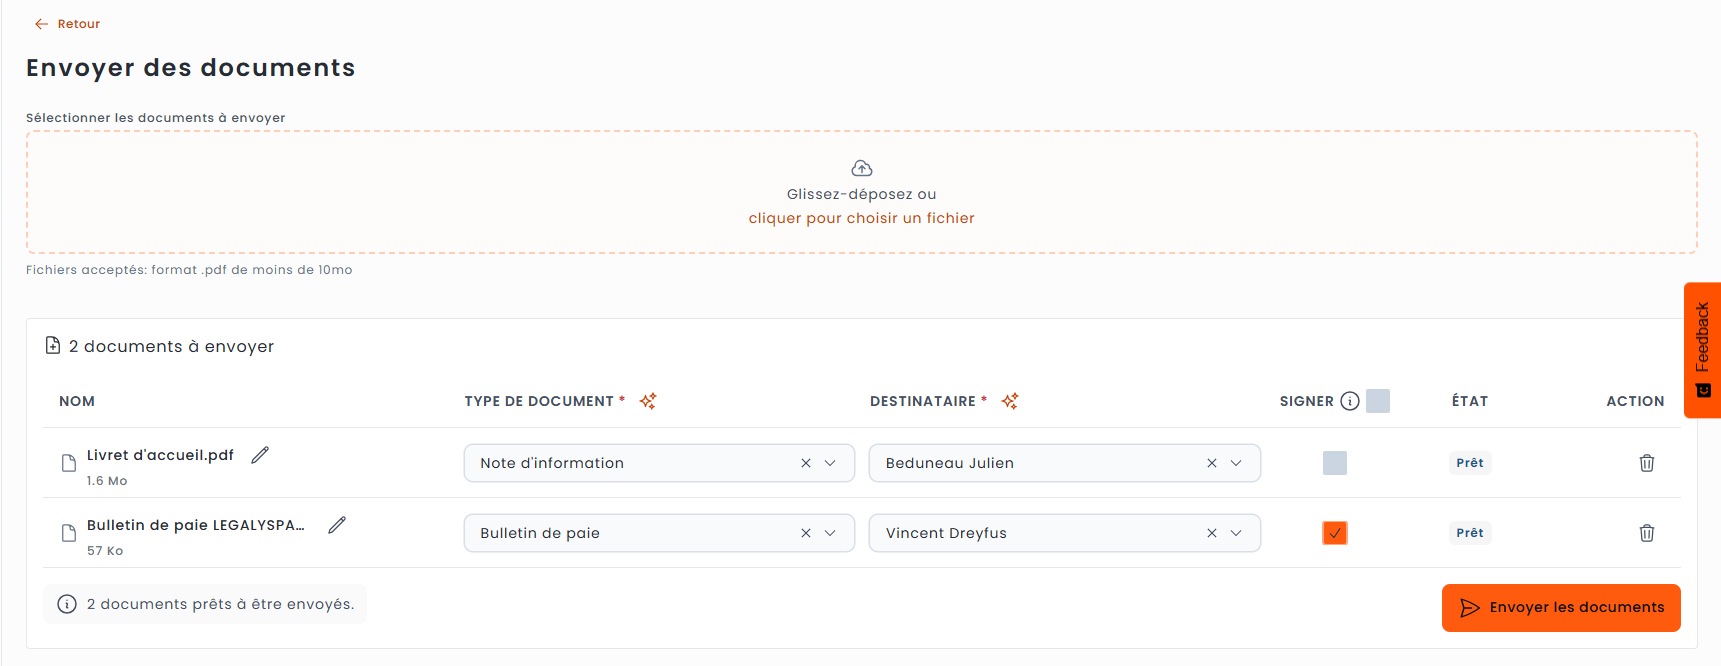Click the SIGNER column header label
This screenshot has height=666, width=1721.
click(x=1306, y=401)
